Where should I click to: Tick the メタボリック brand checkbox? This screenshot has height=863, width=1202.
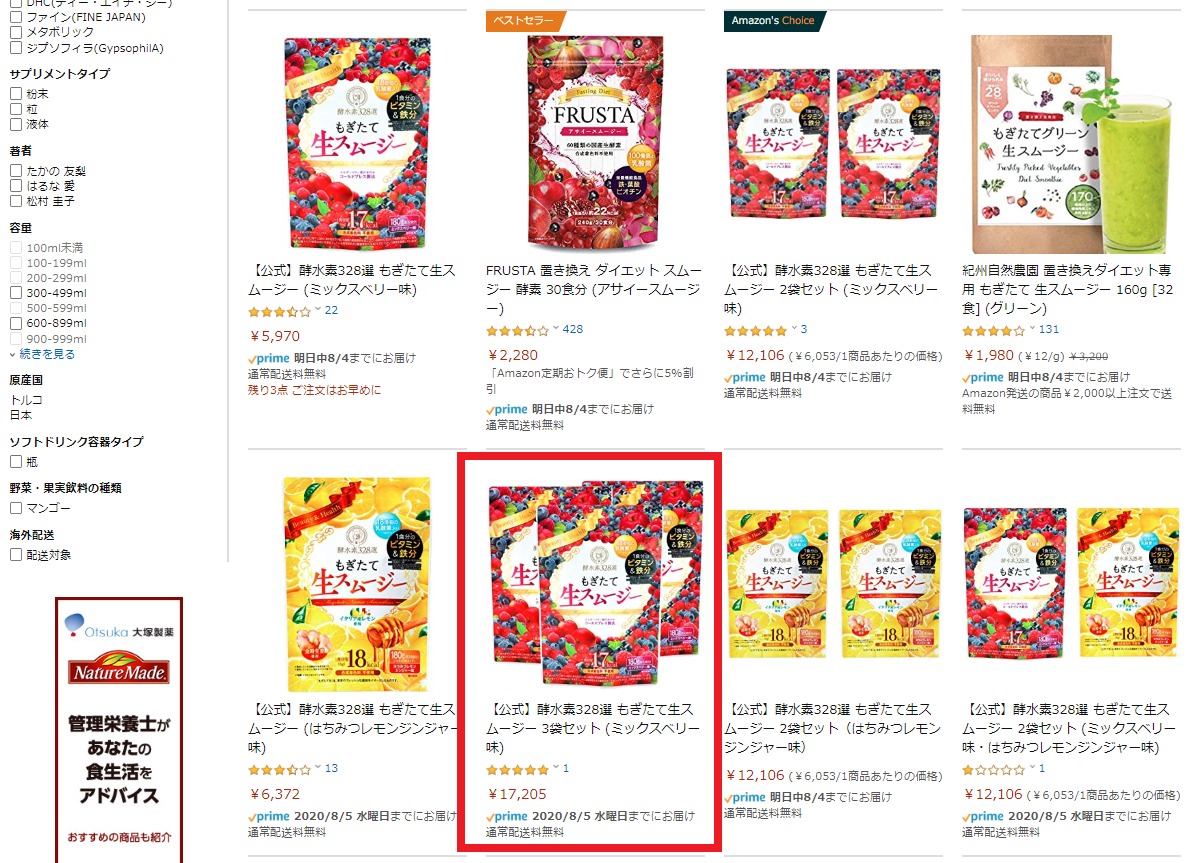coord(15,32)
